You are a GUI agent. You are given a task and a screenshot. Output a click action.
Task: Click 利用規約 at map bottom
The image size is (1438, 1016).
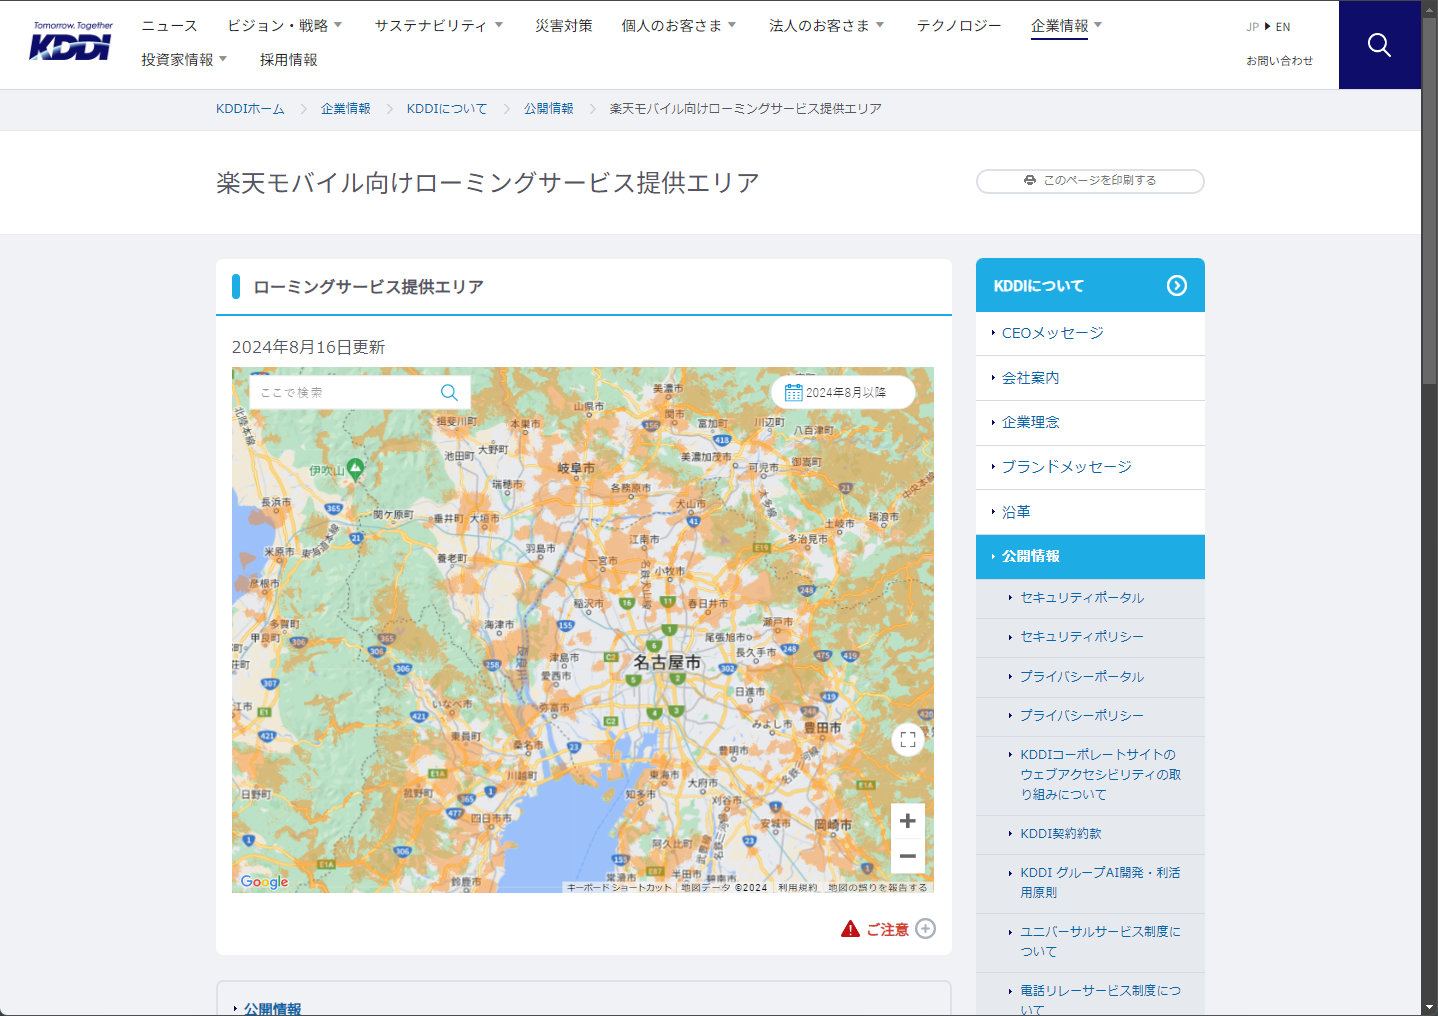798,887
